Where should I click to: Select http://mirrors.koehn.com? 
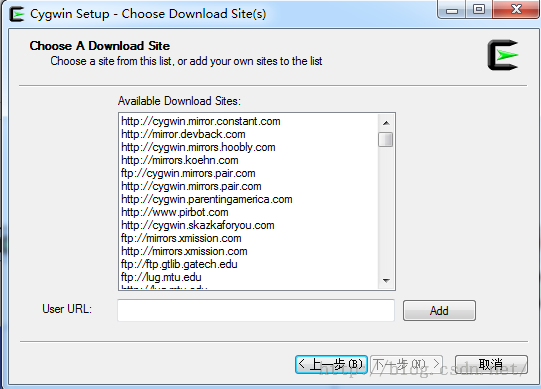(x=180, y=160)
